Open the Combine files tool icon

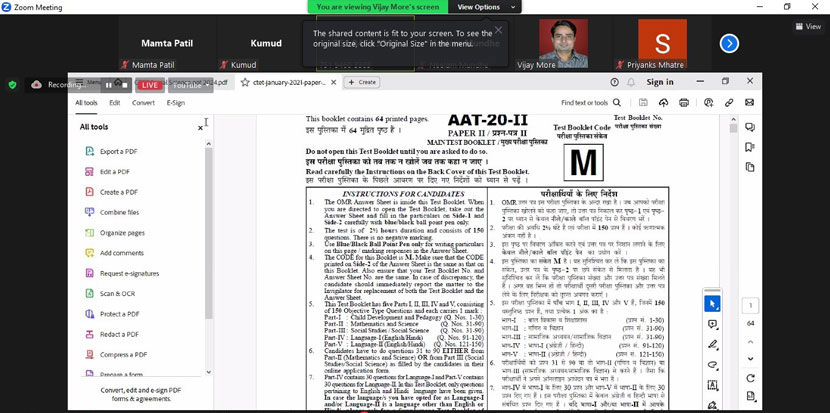89,212
